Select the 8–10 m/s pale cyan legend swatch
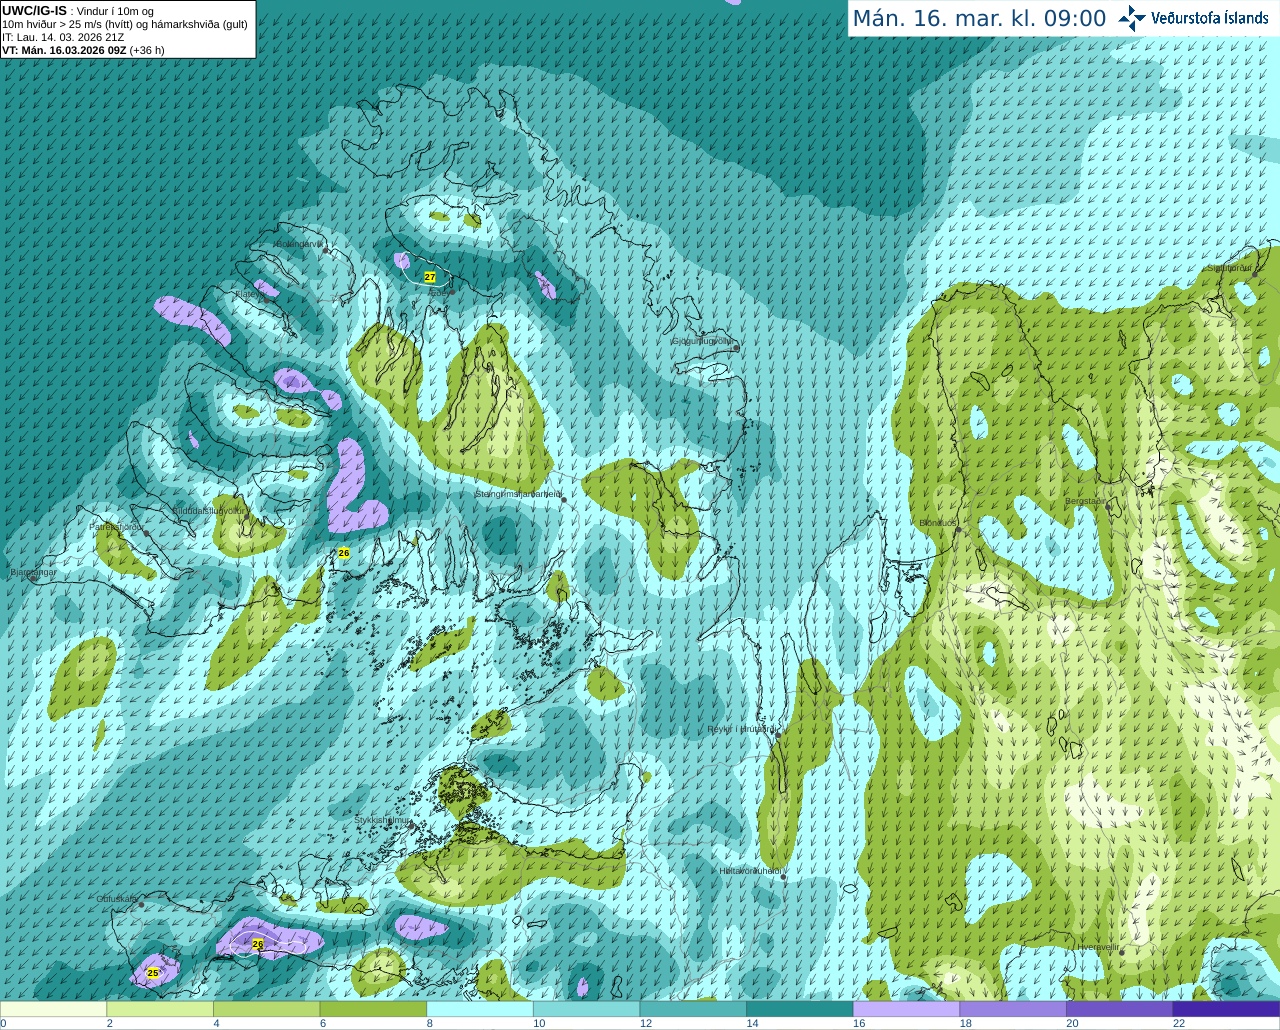Image resolution: width=1280 pixels, height=1030 pixels. coord(480,1009)
